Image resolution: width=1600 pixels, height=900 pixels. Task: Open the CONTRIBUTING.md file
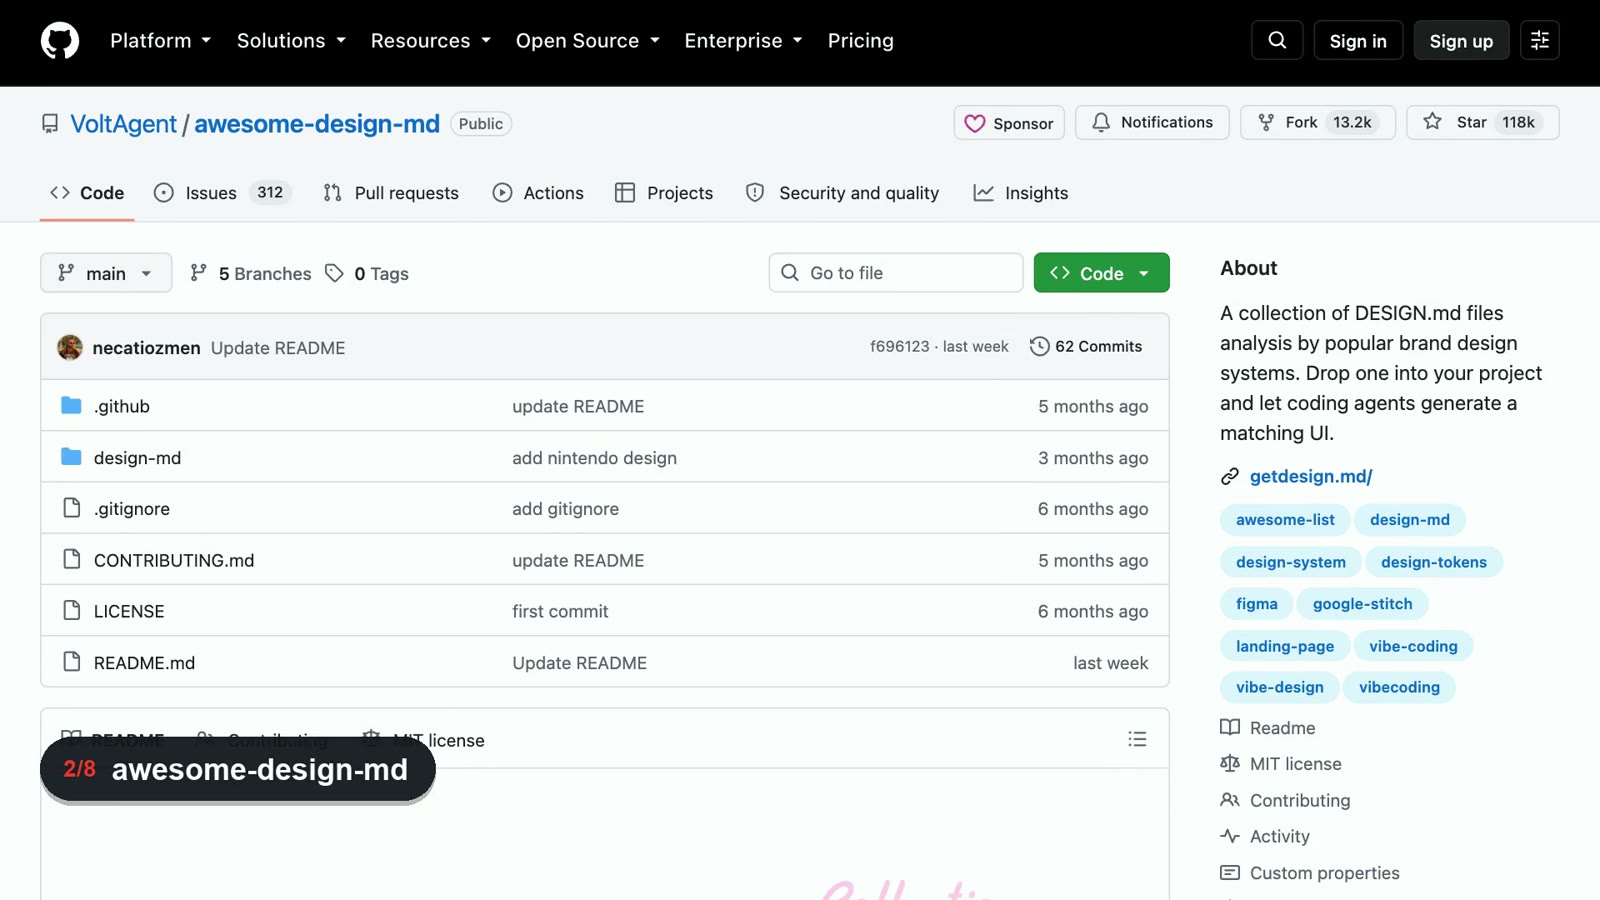click(174, 560)
